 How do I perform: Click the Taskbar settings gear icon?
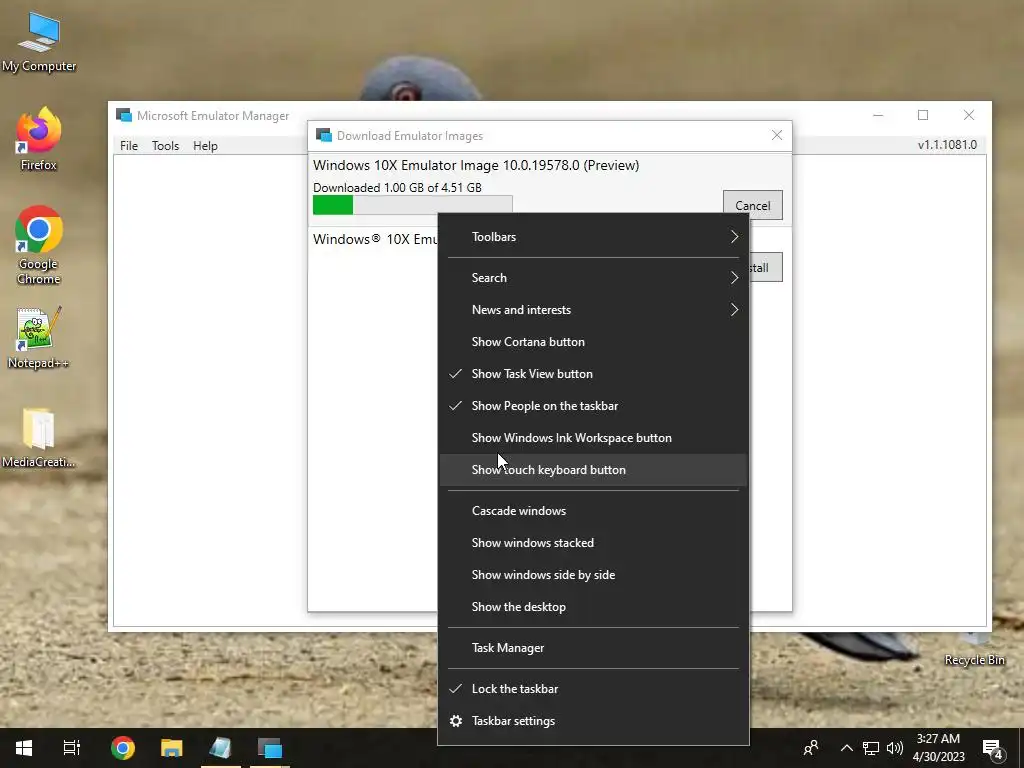(456, 720)
